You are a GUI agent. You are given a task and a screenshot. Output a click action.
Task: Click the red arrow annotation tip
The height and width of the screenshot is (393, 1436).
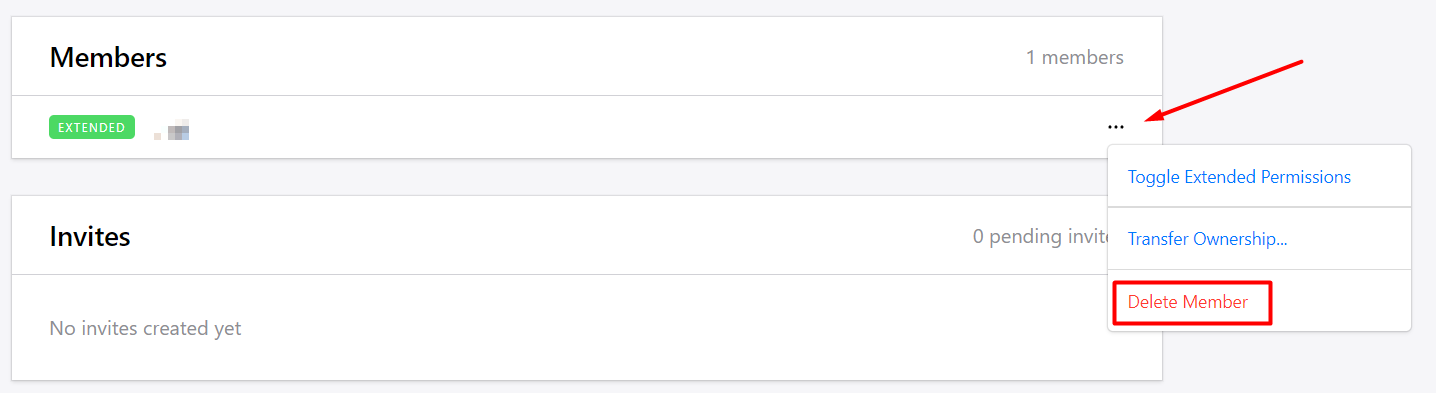point(1147,120)
